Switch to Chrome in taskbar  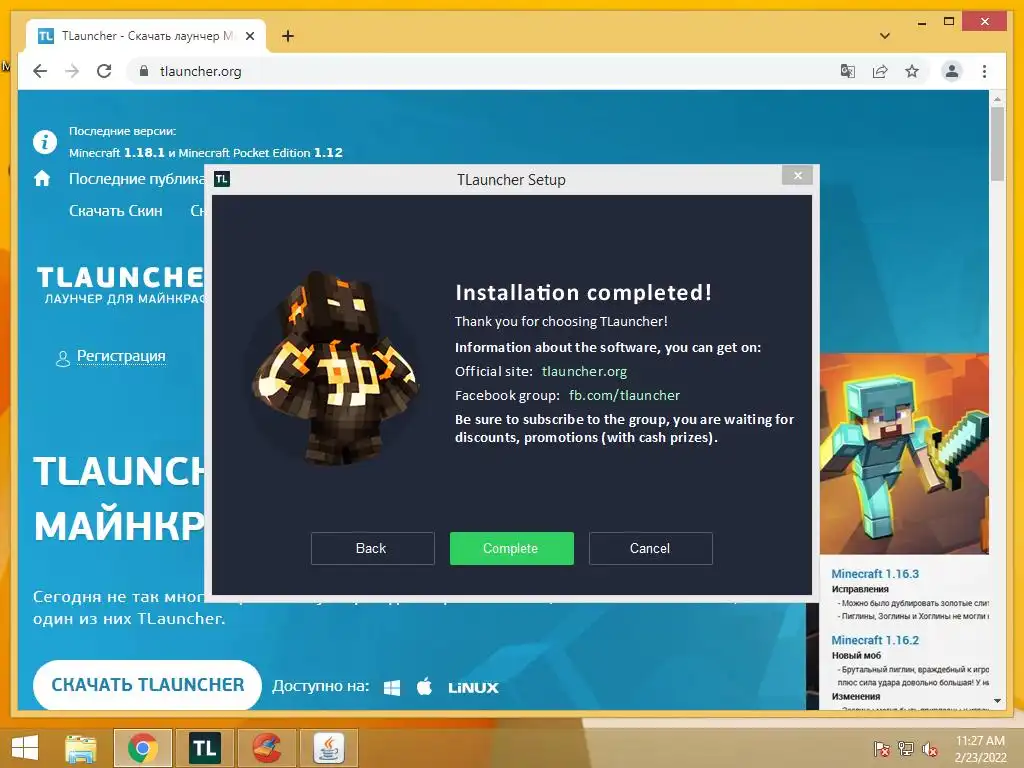(142, 748)
